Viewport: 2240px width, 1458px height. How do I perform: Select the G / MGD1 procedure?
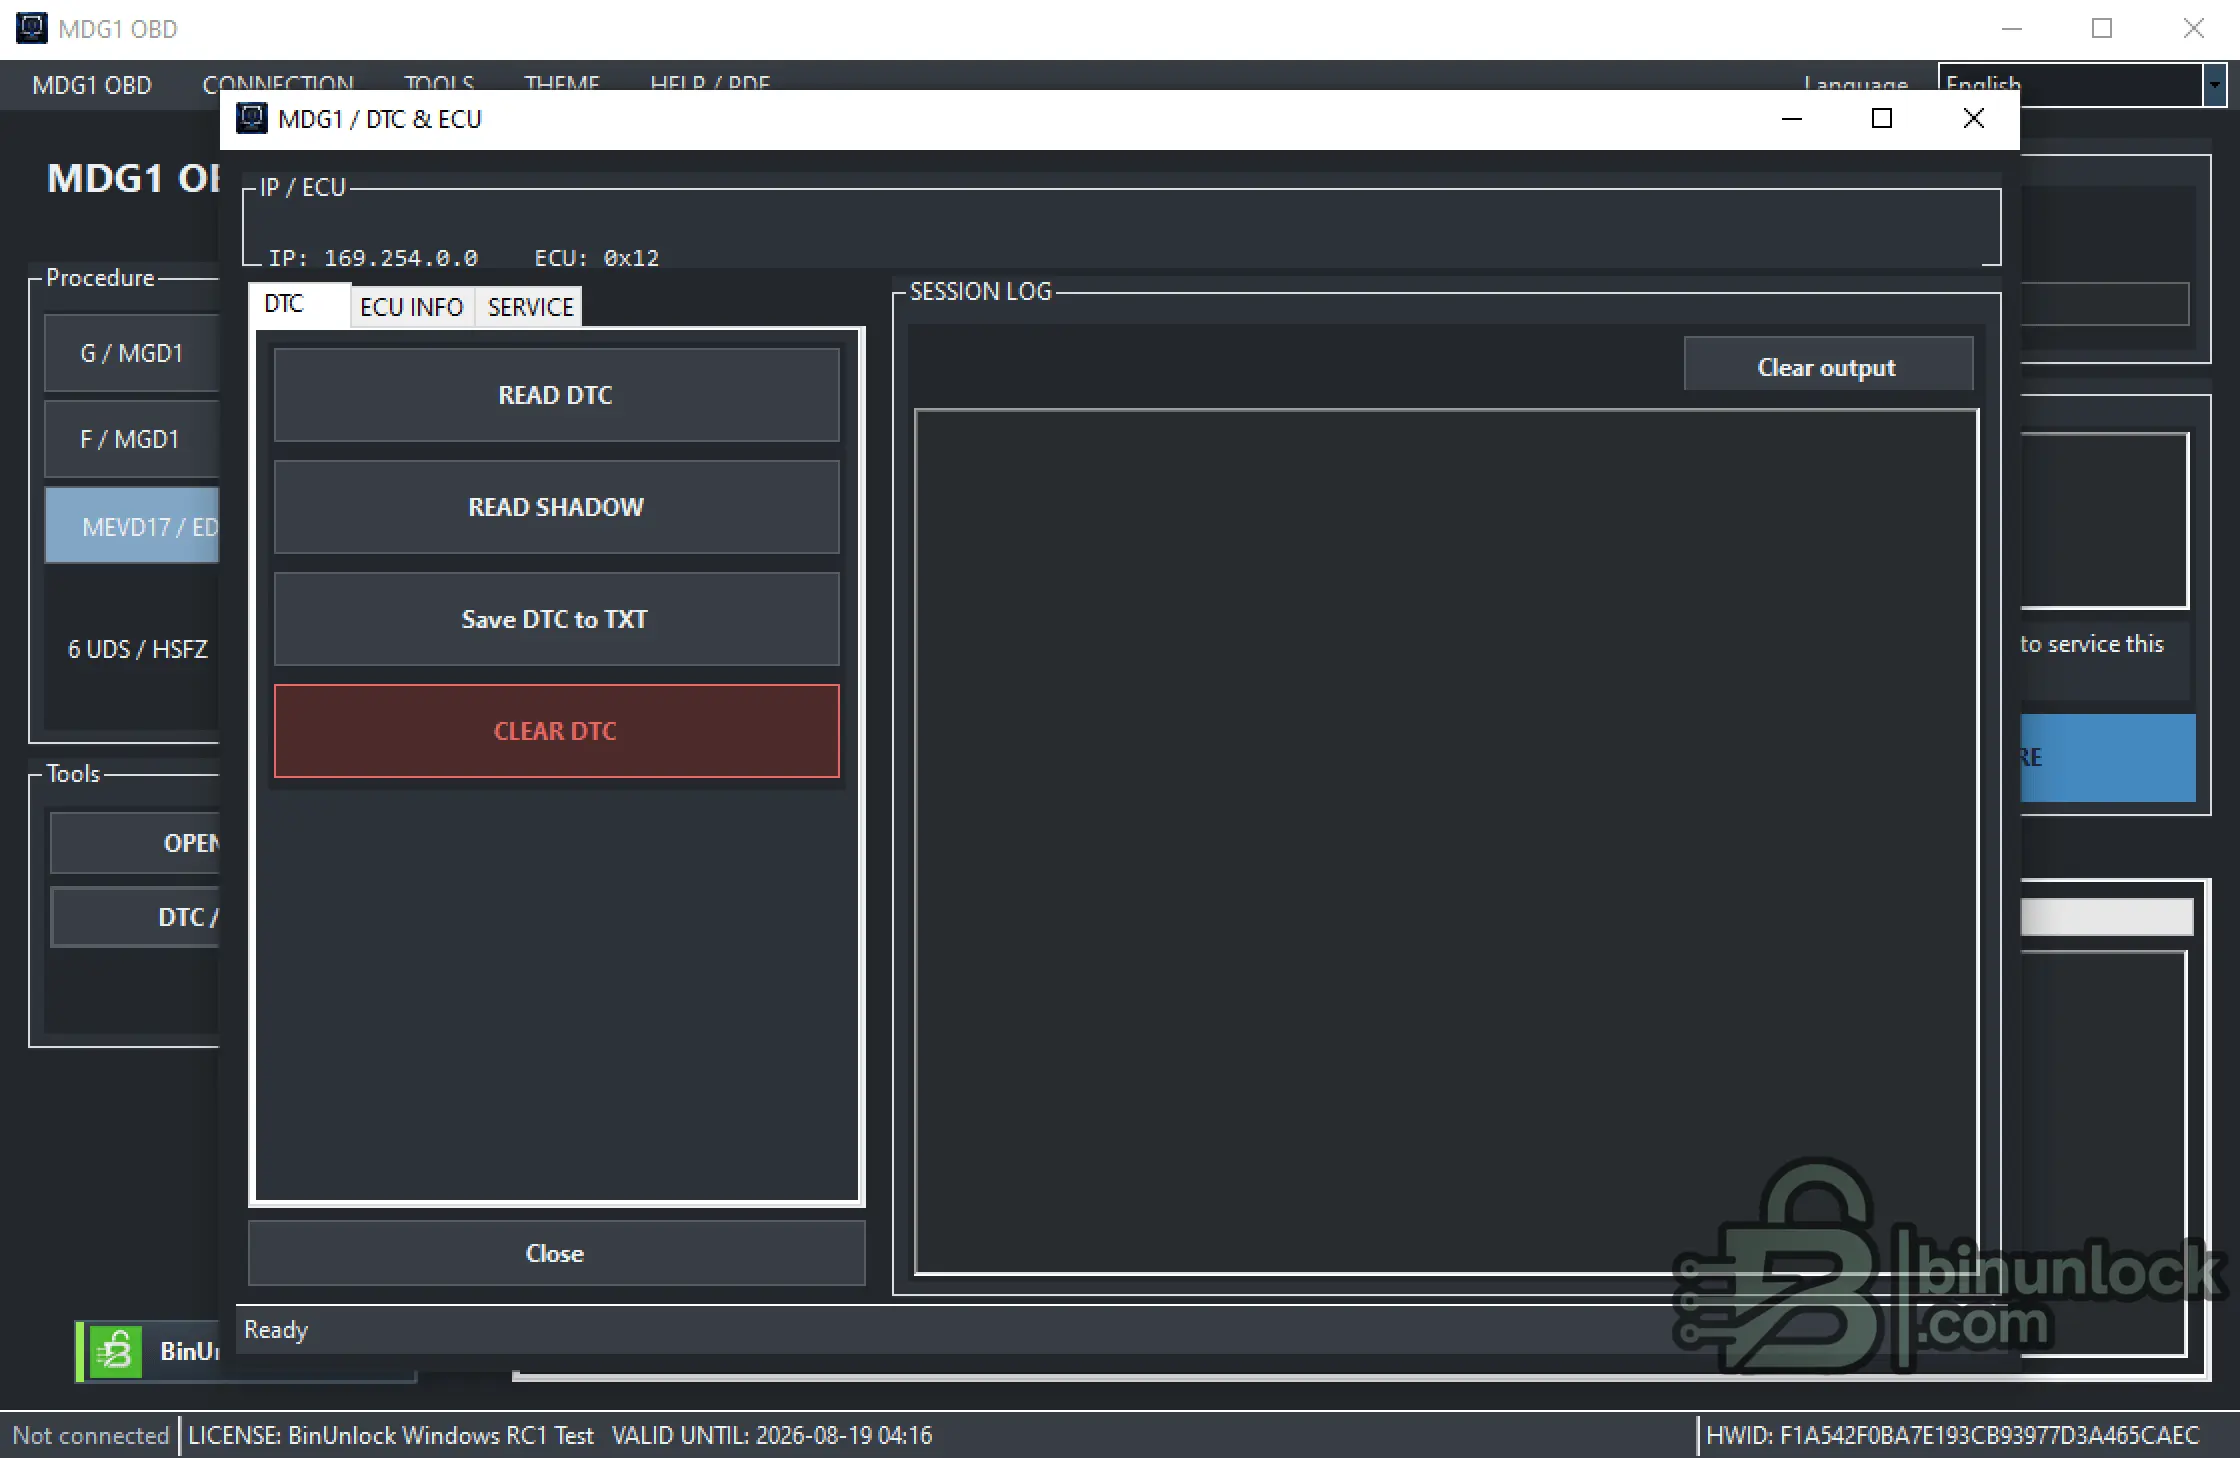[x=132, y=353]
